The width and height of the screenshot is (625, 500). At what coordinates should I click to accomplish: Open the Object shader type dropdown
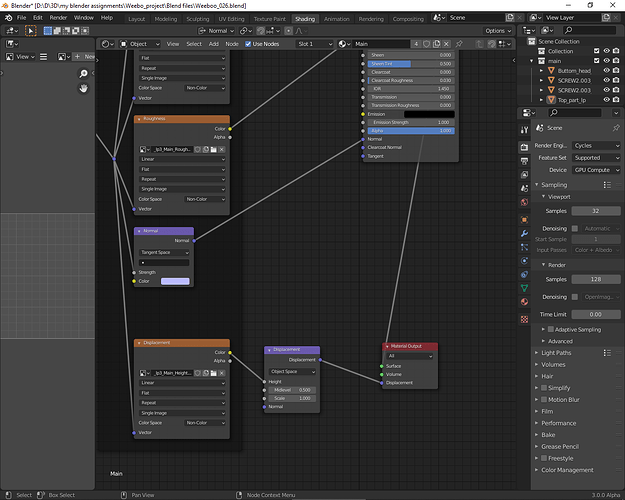tap(140, 44)
